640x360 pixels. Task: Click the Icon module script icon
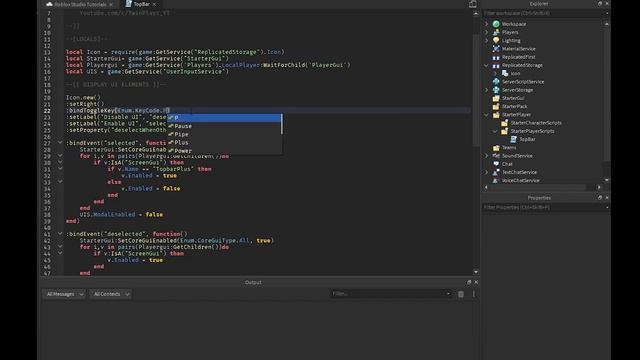tap(505, 73)
